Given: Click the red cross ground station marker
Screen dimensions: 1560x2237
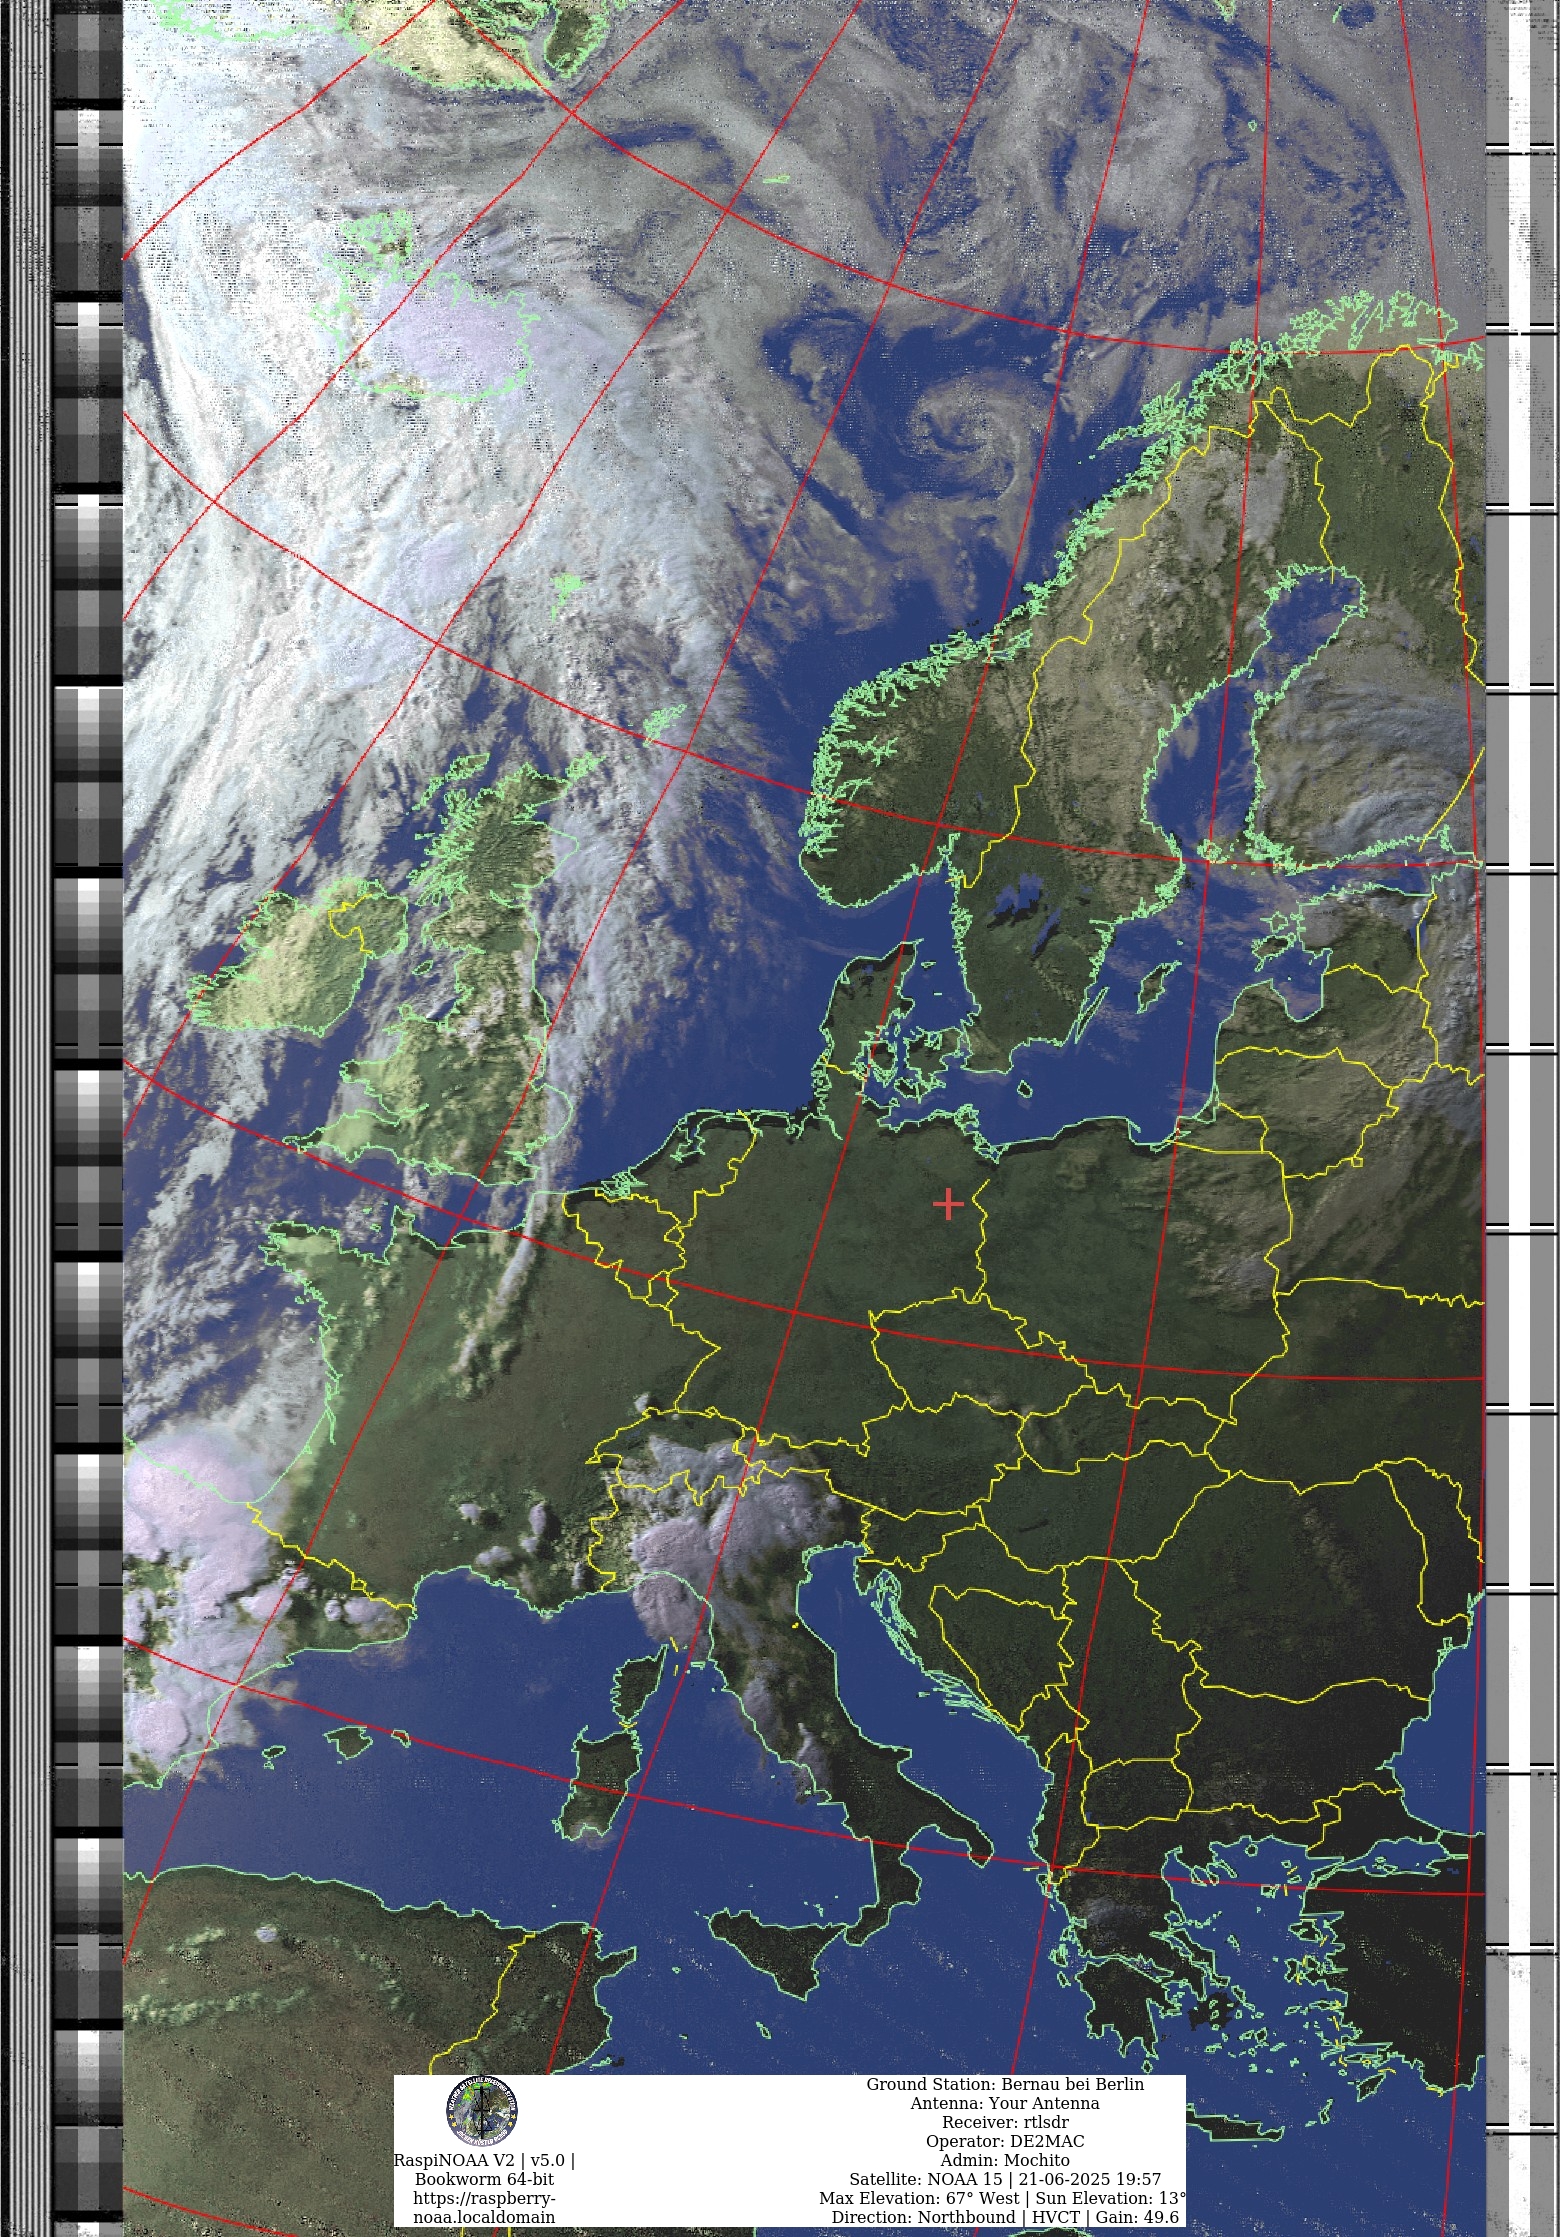Looking at the screenshot, I should click(x=948, y=1204).
